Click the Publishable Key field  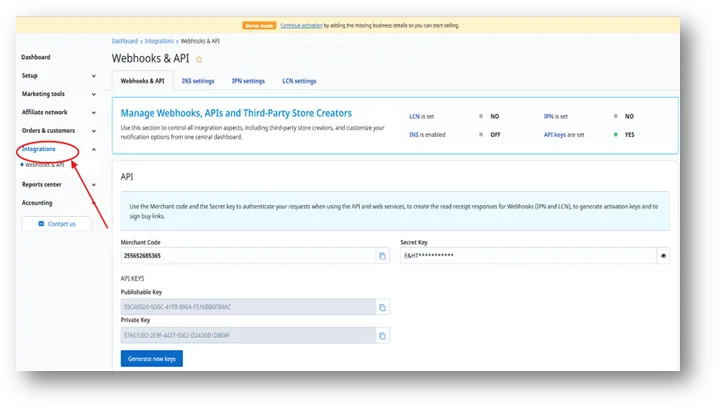pos(248,307)
